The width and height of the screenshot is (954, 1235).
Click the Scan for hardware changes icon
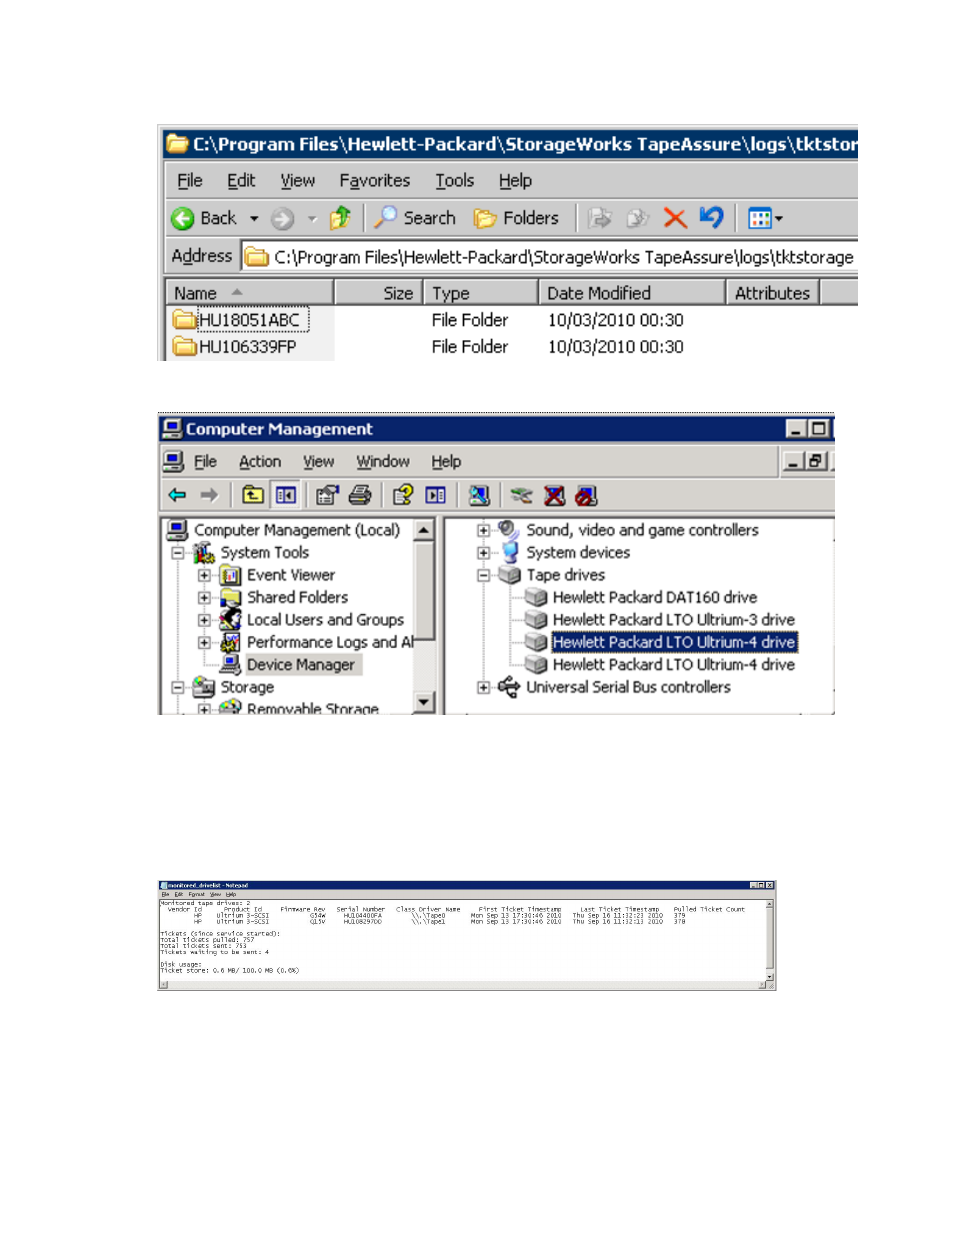coord(479,495)
